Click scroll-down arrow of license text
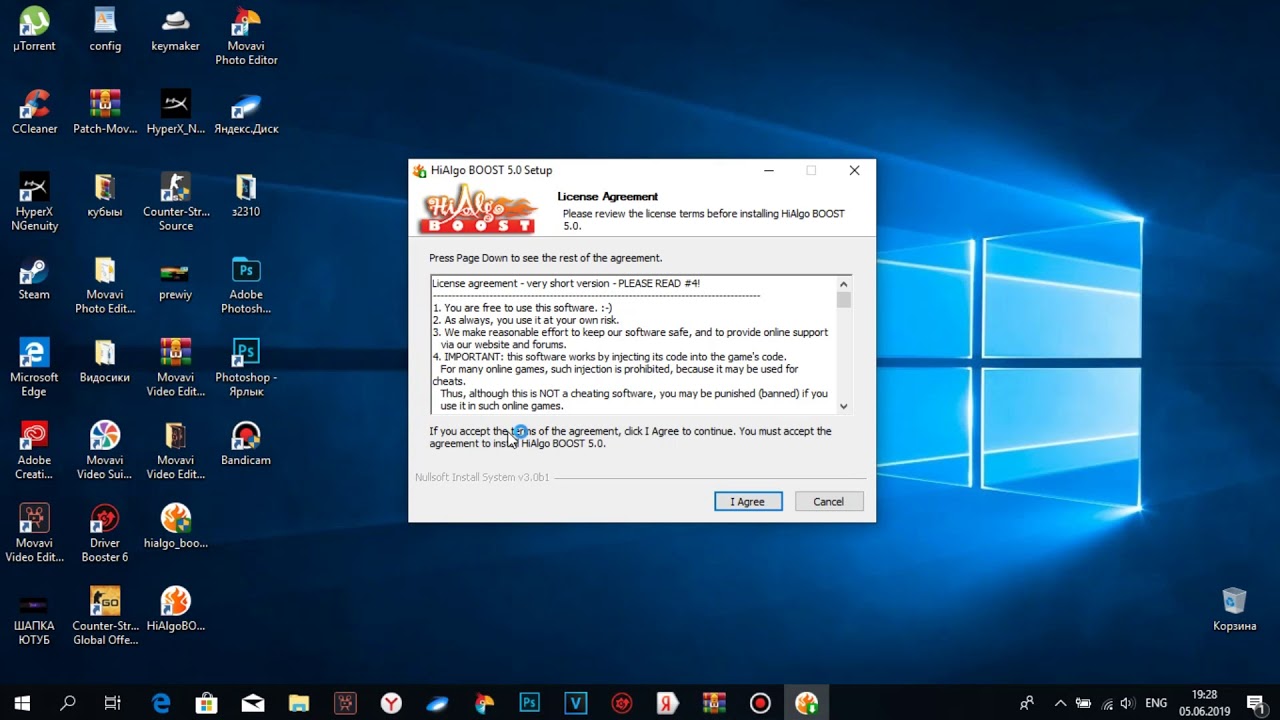Image resolution: width=1280 pixels, height=720 pixels. pyautogui.click(x=844, y=406)
